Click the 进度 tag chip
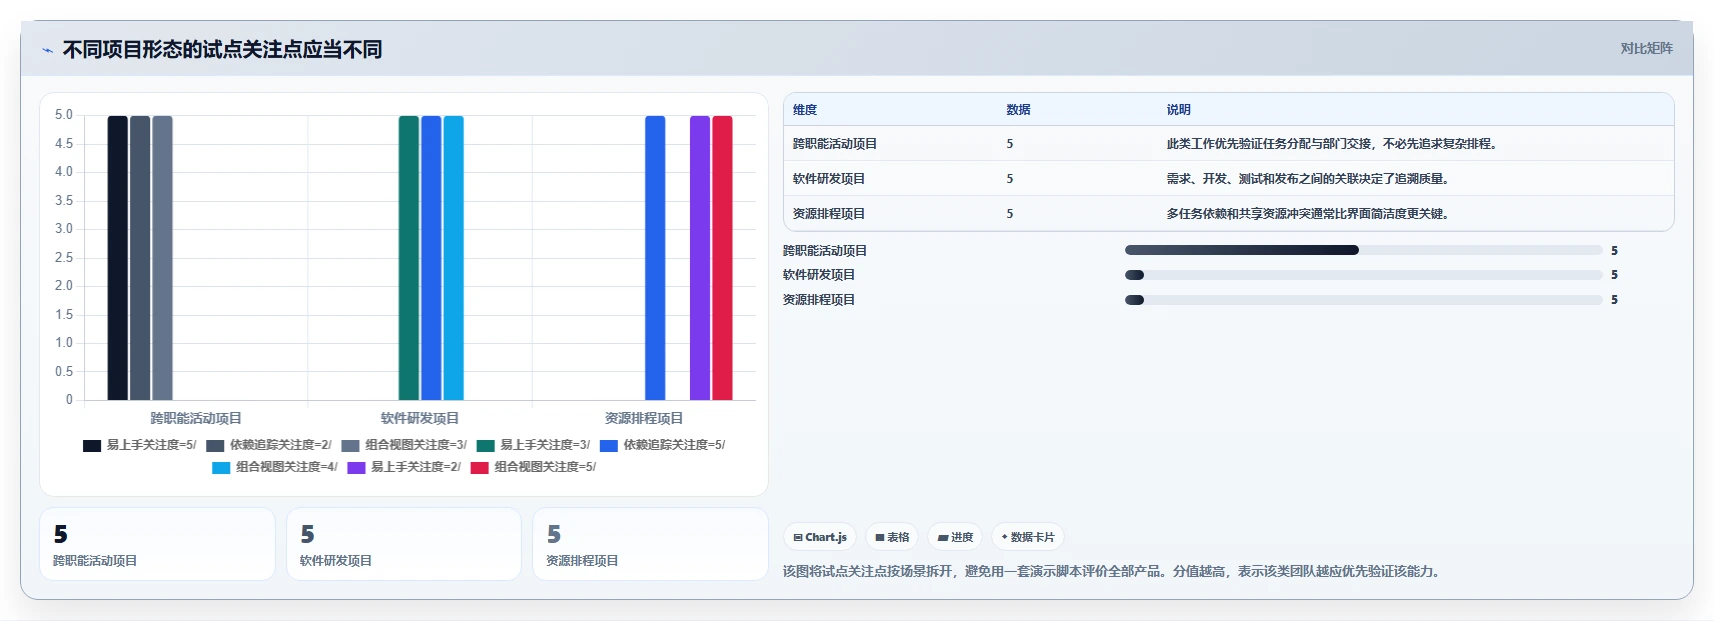The height and width of the screenshot is (621, 1714). point(955,537)
